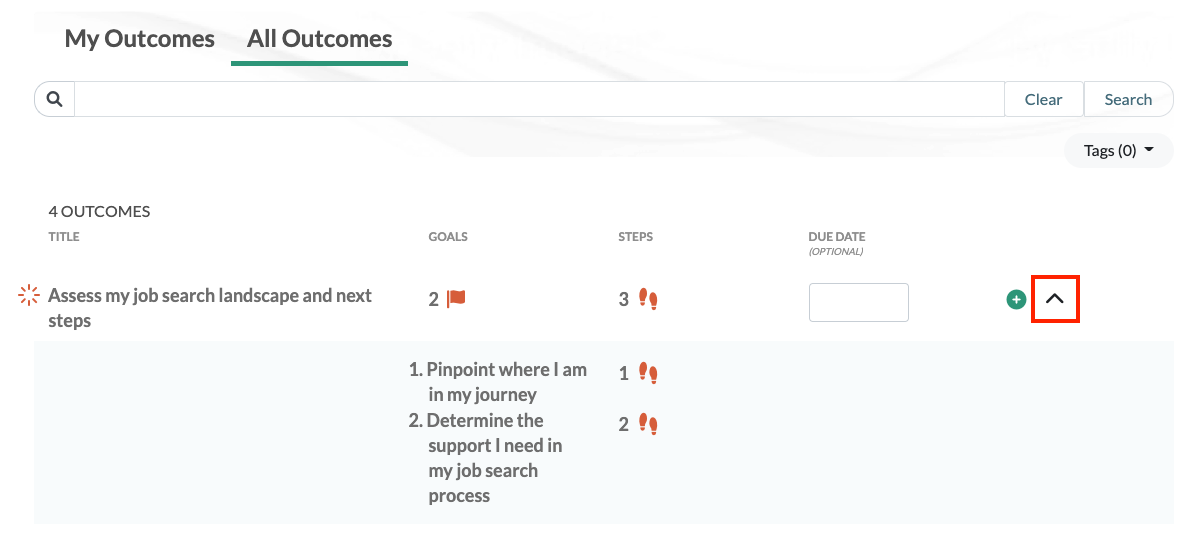Viewport: 1193px width, 542px height.
Task: Click the orange goals flag icon
Action: (457, 298)
